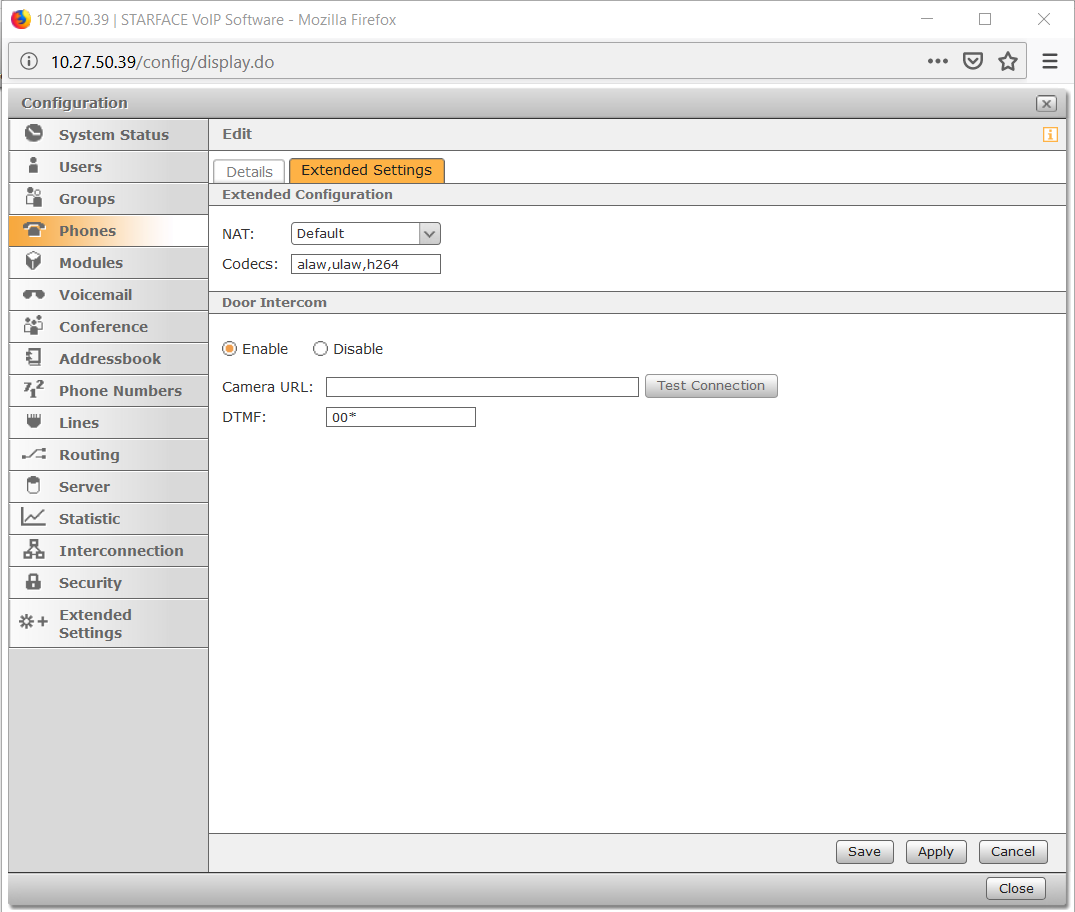1075x912 pixels.
Task: Click the Apply button
Action: (936, 852)
